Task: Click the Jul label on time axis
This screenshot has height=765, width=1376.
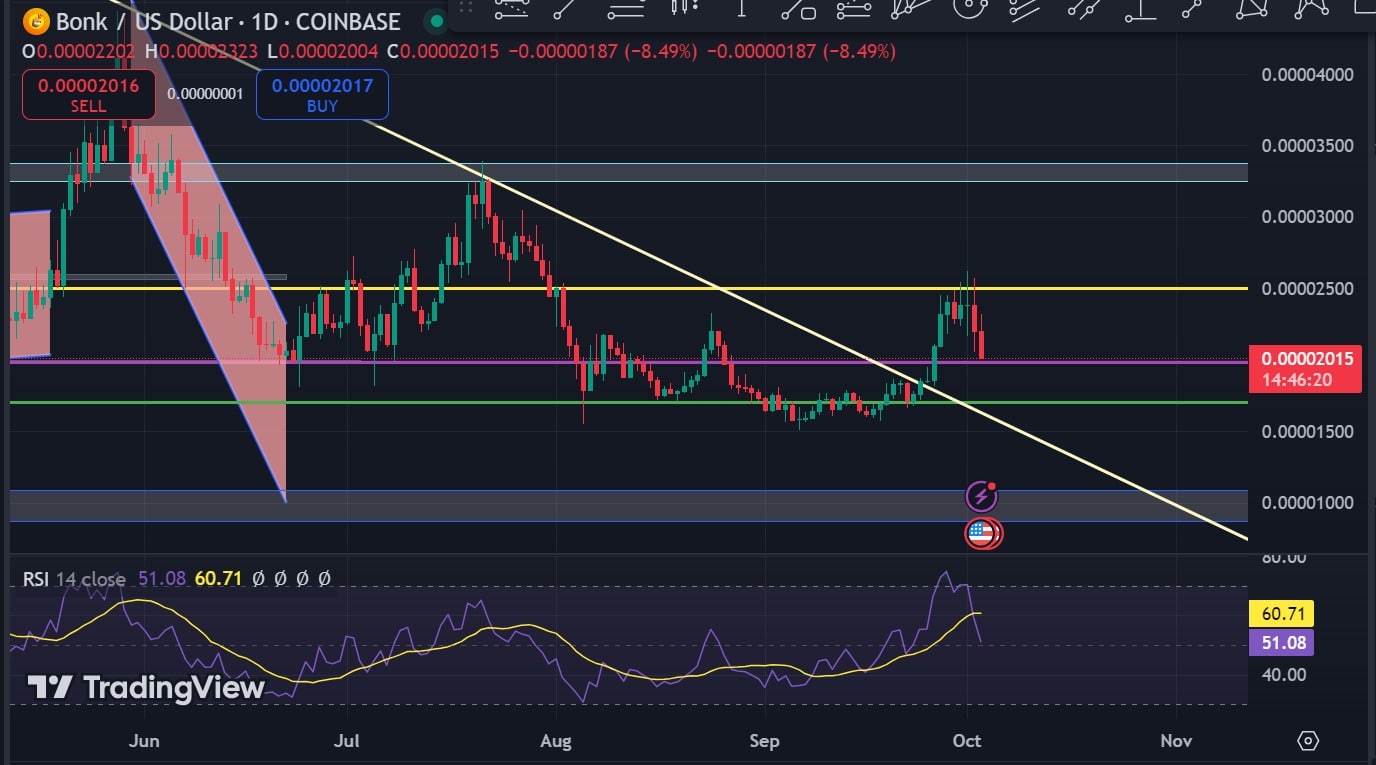Action: (x=347, y=741)
